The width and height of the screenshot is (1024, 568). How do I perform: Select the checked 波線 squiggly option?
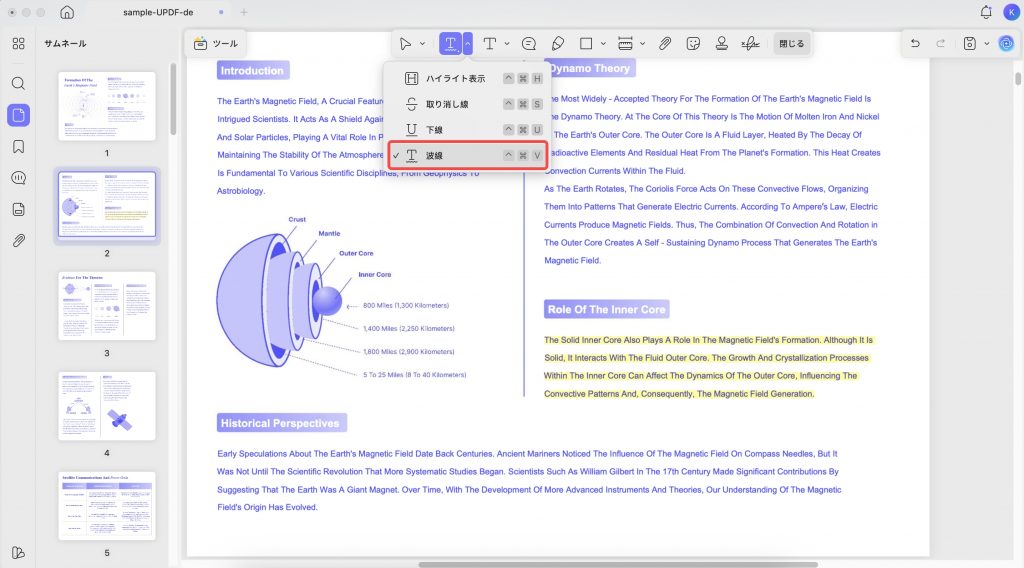pyautogui.click(x=468, y=155)
